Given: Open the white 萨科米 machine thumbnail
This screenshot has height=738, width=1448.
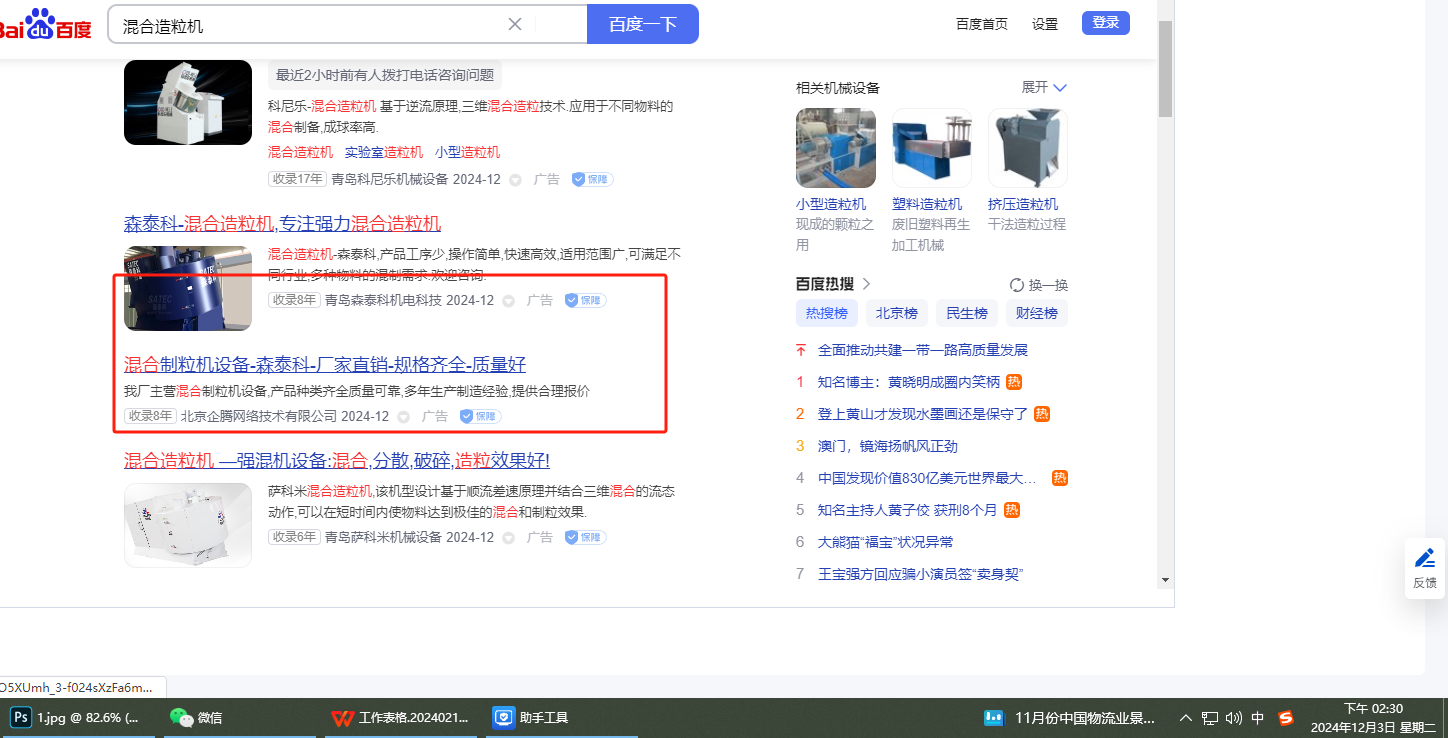Looking at the screenshot, I should [x=188, y=525].
